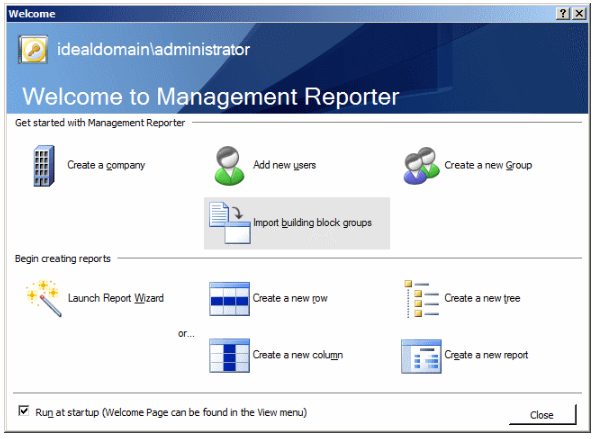Click the Create a new row icon
Screen dimensions: 597x439
[229, 299]
